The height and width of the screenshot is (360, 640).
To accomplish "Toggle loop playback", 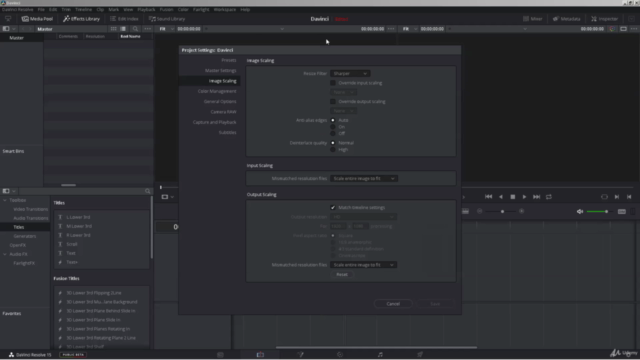I will click(549, 197).
